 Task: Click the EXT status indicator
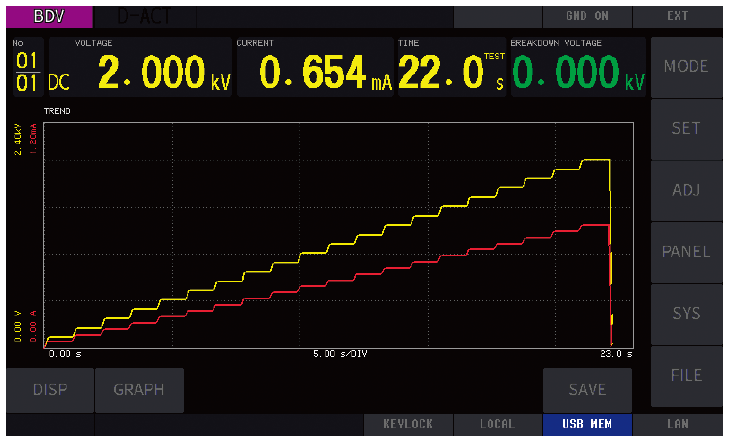678,16
